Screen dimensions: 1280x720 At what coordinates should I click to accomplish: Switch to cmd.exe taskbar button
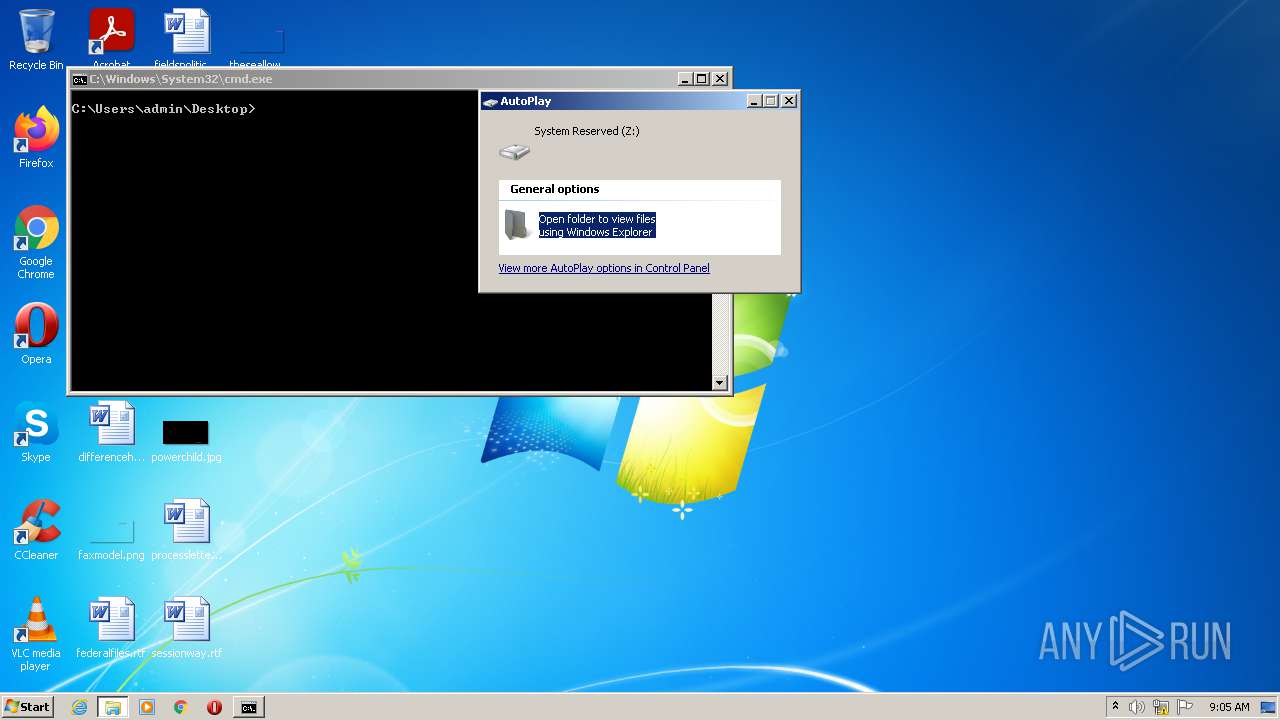(248, 707)
